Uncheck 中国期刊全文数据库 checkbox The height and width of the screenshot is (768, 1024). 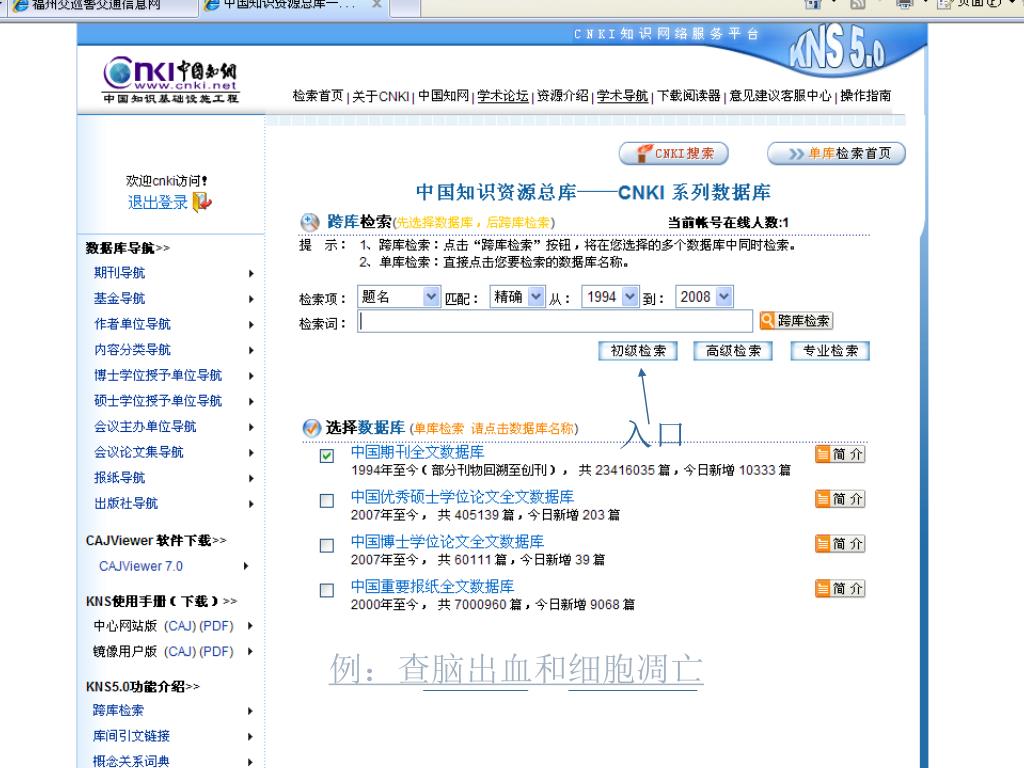point(327,455)
